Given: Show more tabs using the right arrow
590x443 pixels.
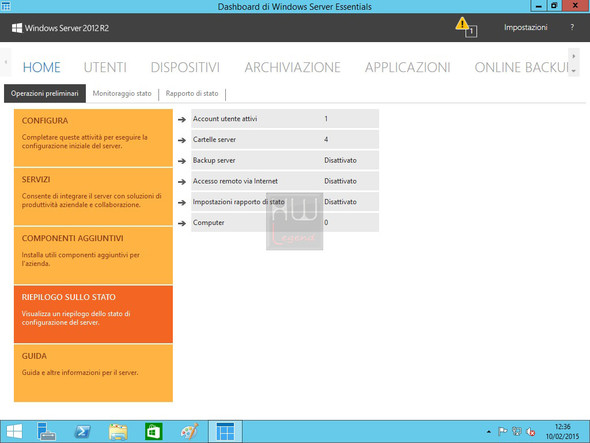Looking at the screenshot, I should pyautogui.click(x=573, y=56).
